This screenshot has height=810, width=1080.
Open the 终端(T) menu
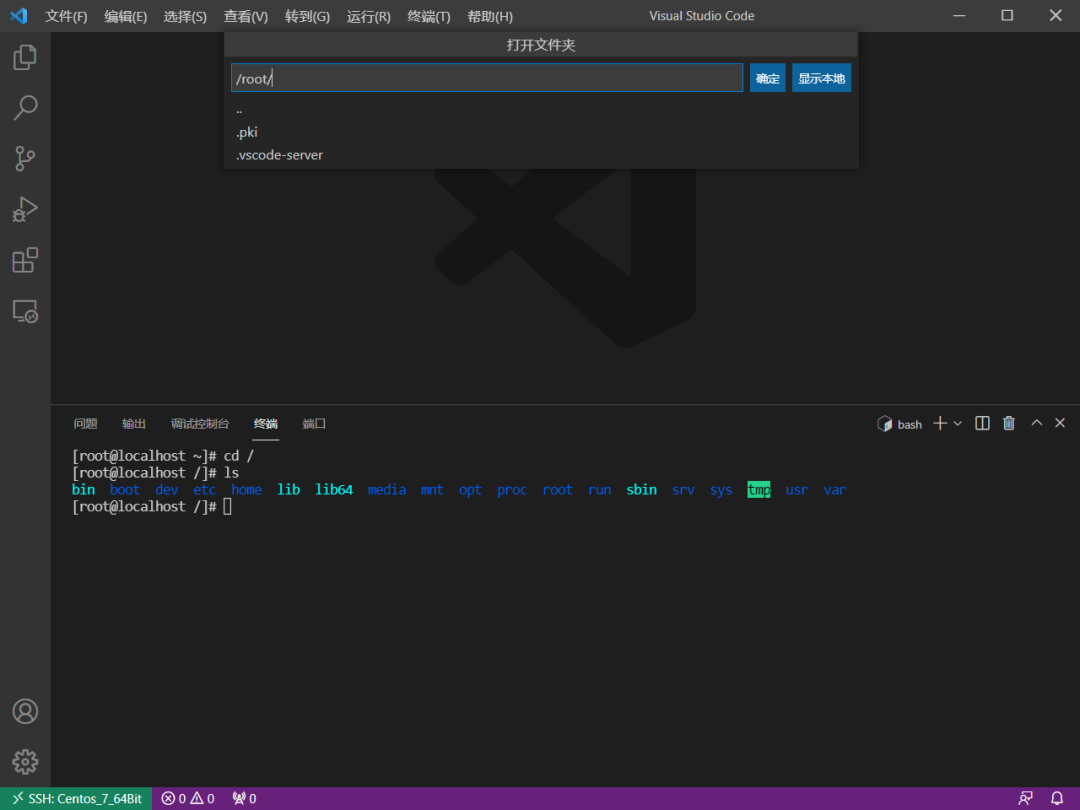429,16
